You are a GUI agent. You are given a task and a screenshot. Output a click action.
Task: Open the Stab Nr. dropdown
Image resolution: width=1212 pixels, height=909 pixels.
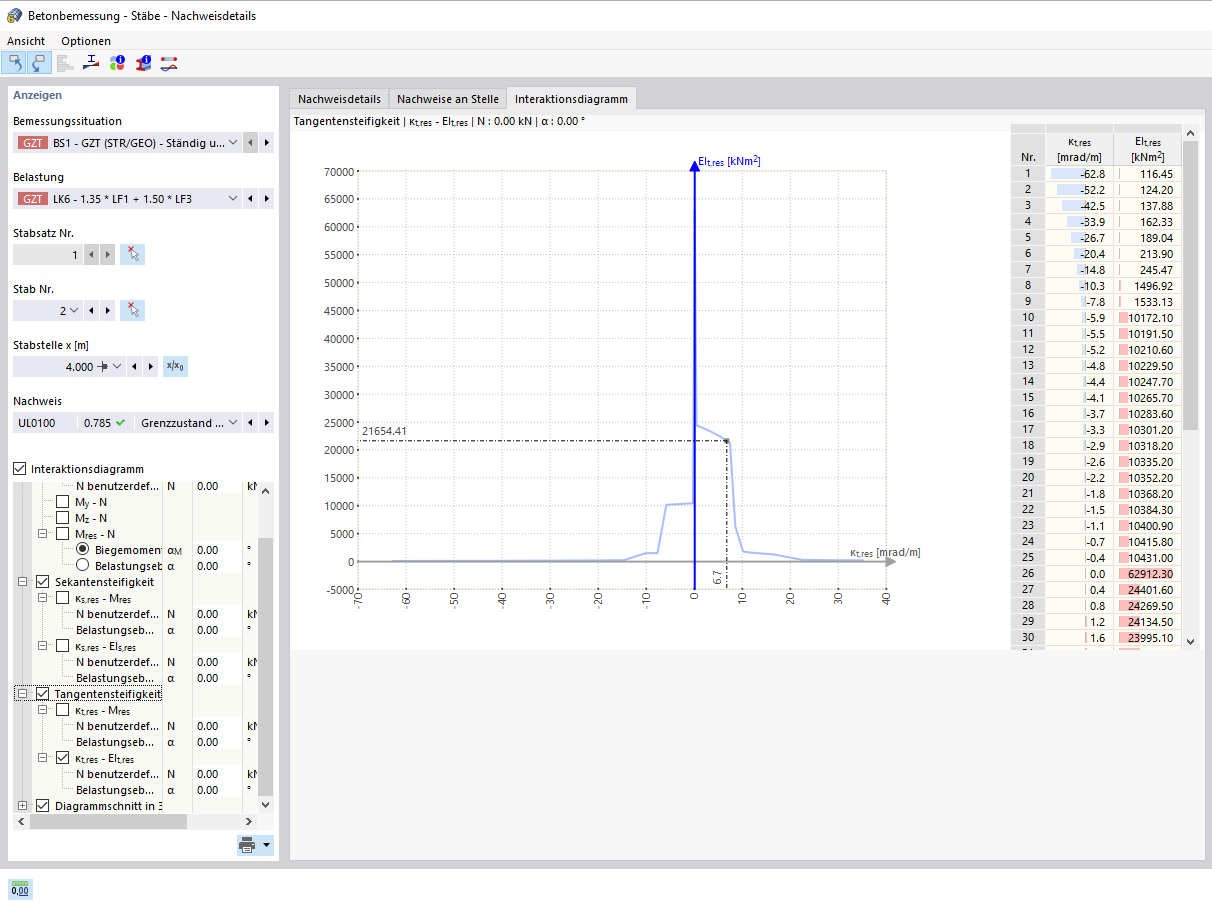(x=75, y=311)
